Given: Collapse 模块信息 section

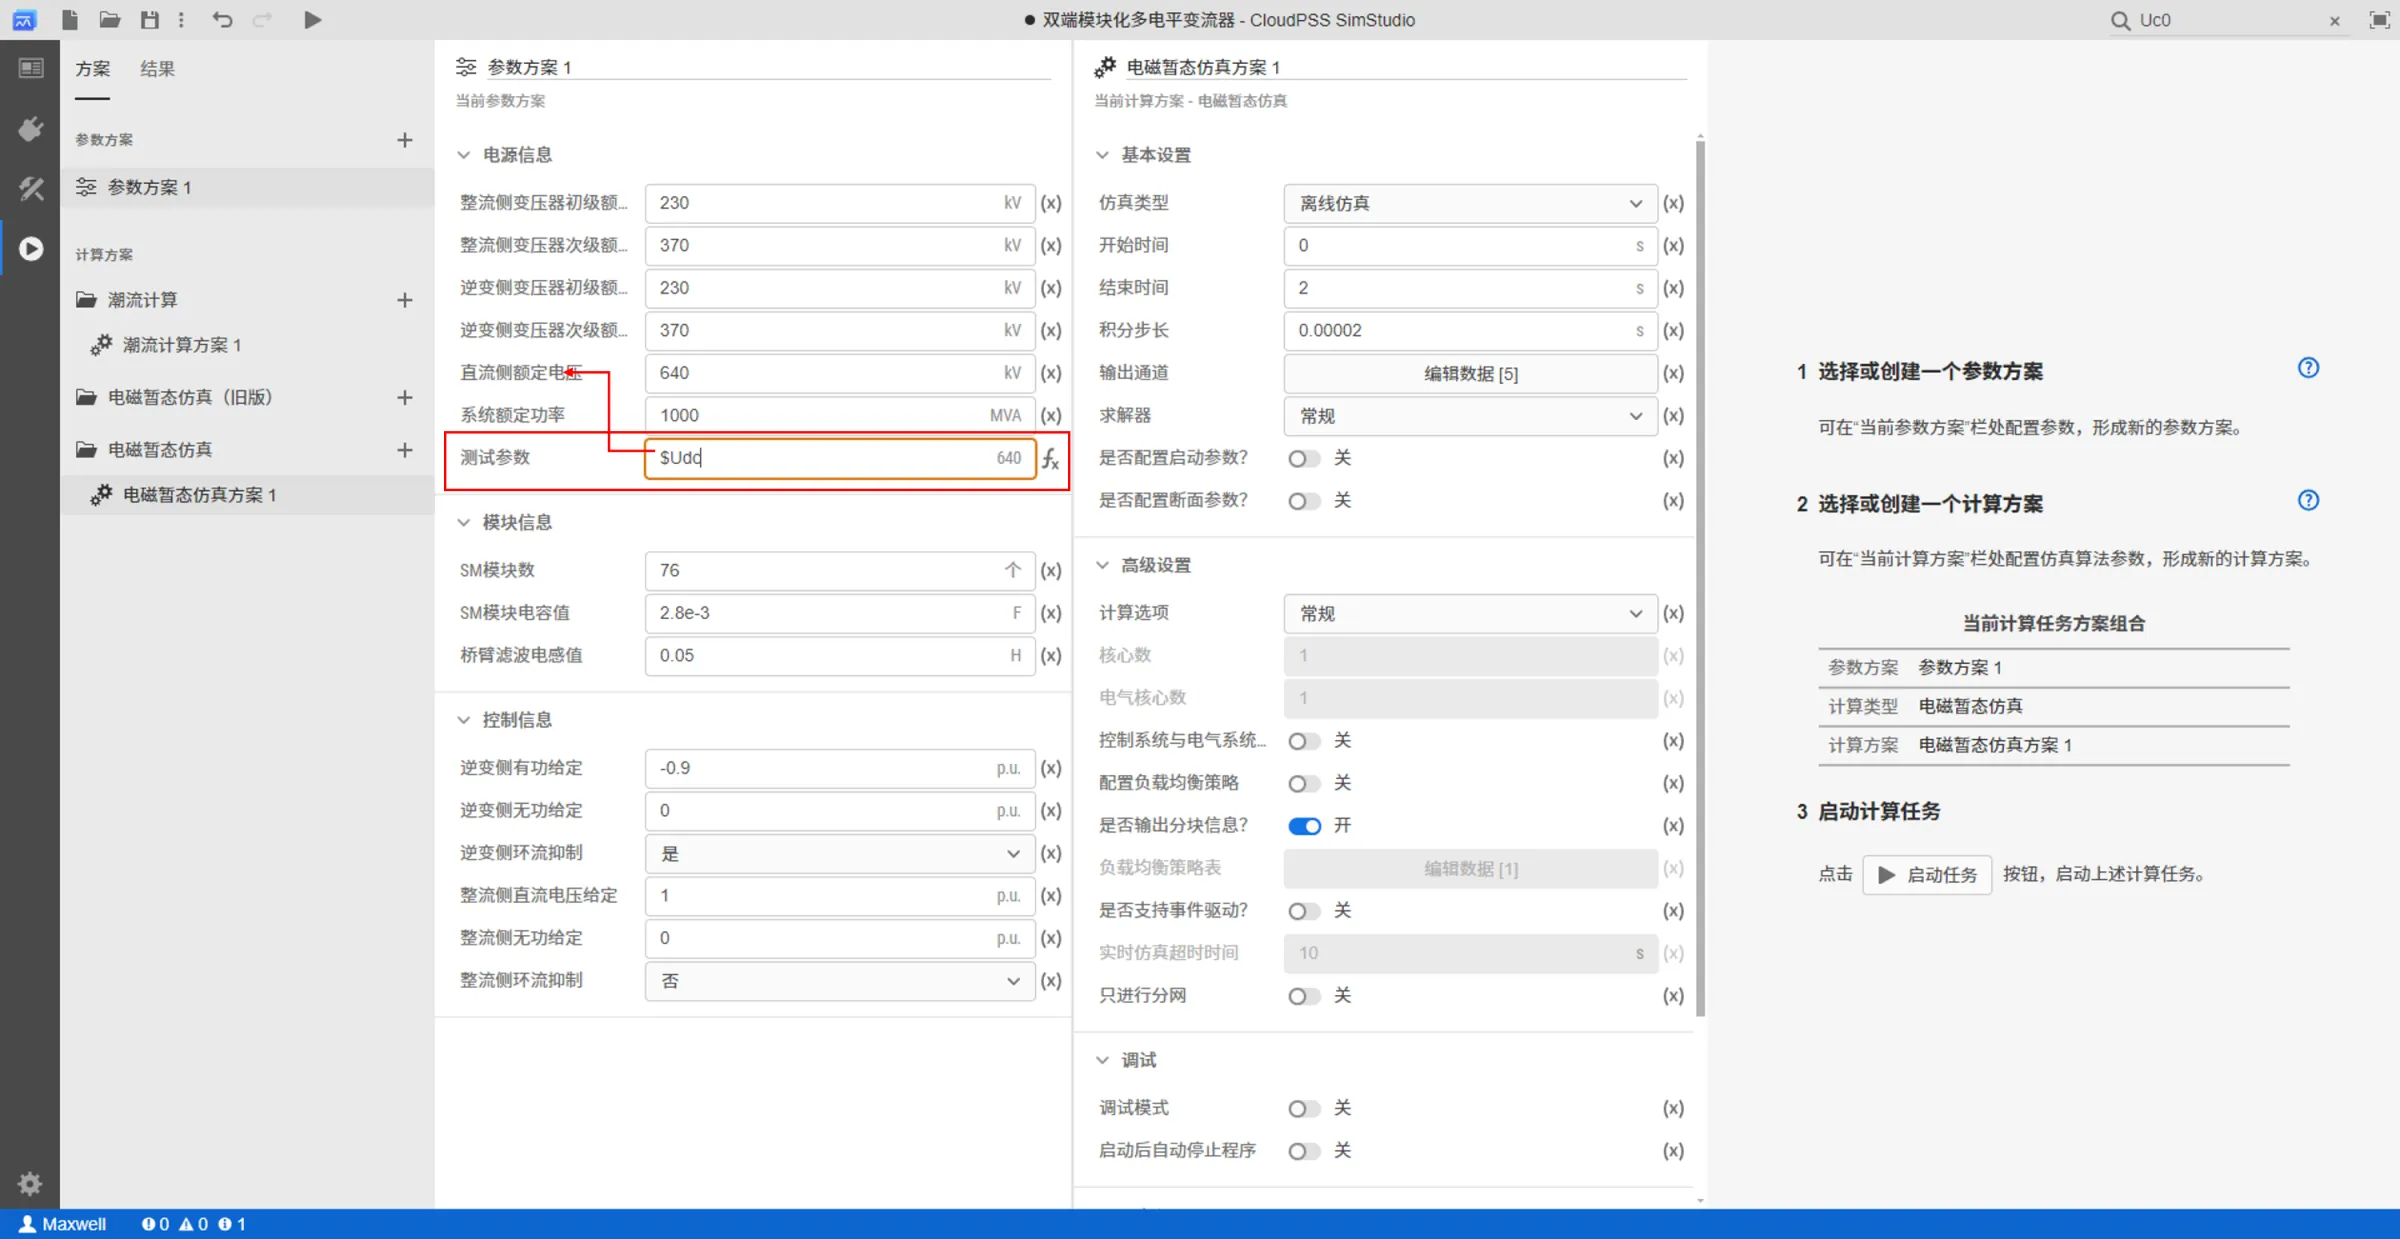Looking at the screenshot, I should click(463, 522).
